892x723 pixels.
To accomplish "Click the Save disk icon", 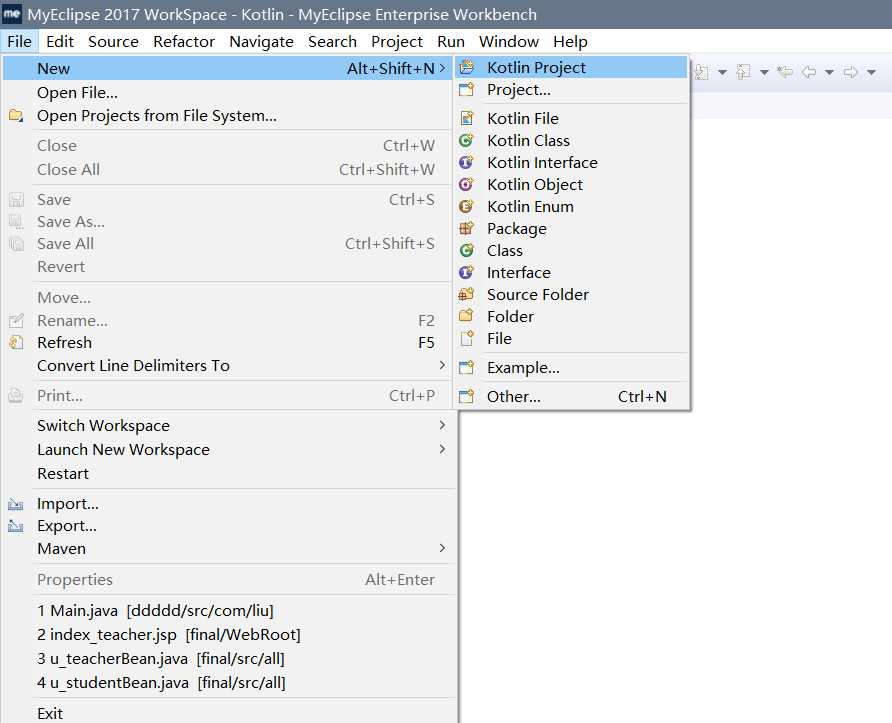I will pyautogui.click(x=16, y=200).
